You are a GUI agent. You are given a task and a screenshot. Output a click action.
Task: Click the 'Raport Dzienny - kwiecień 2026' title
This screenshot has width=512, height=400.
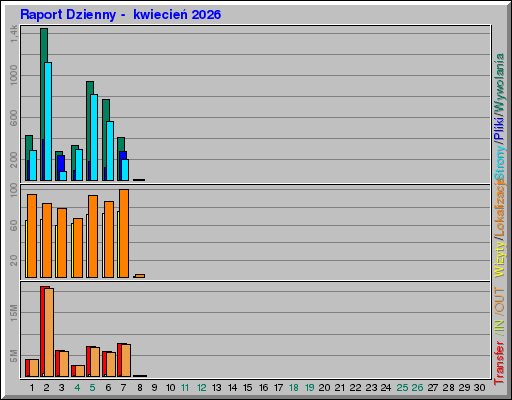pos(121,15)
